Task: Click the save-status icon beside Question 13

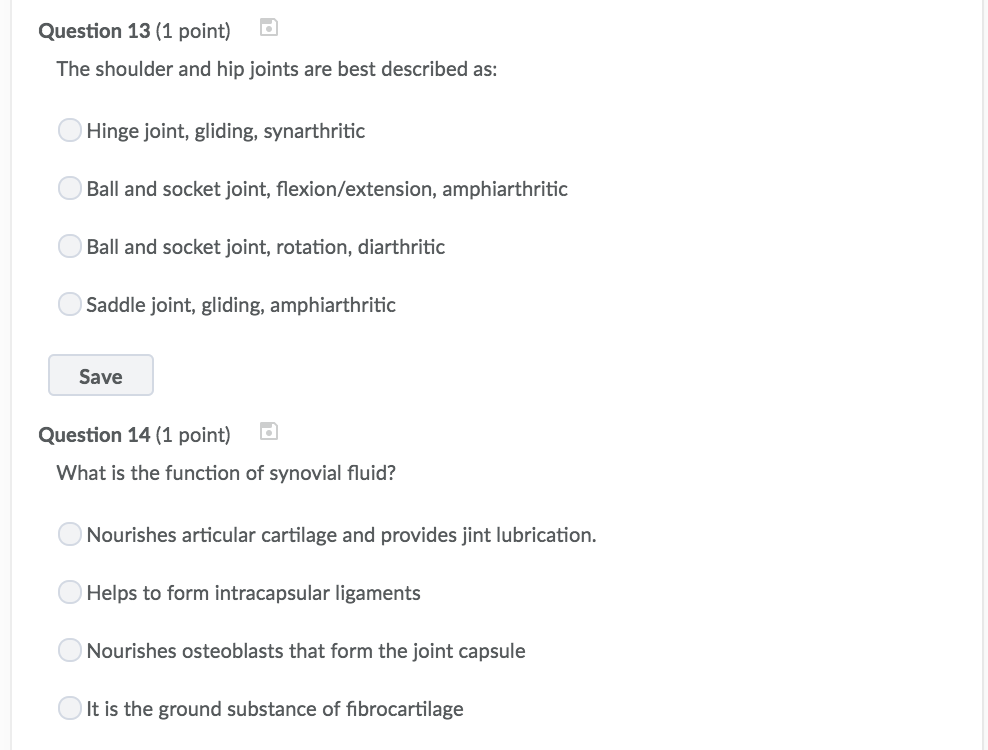Action: tap(269, 28)
